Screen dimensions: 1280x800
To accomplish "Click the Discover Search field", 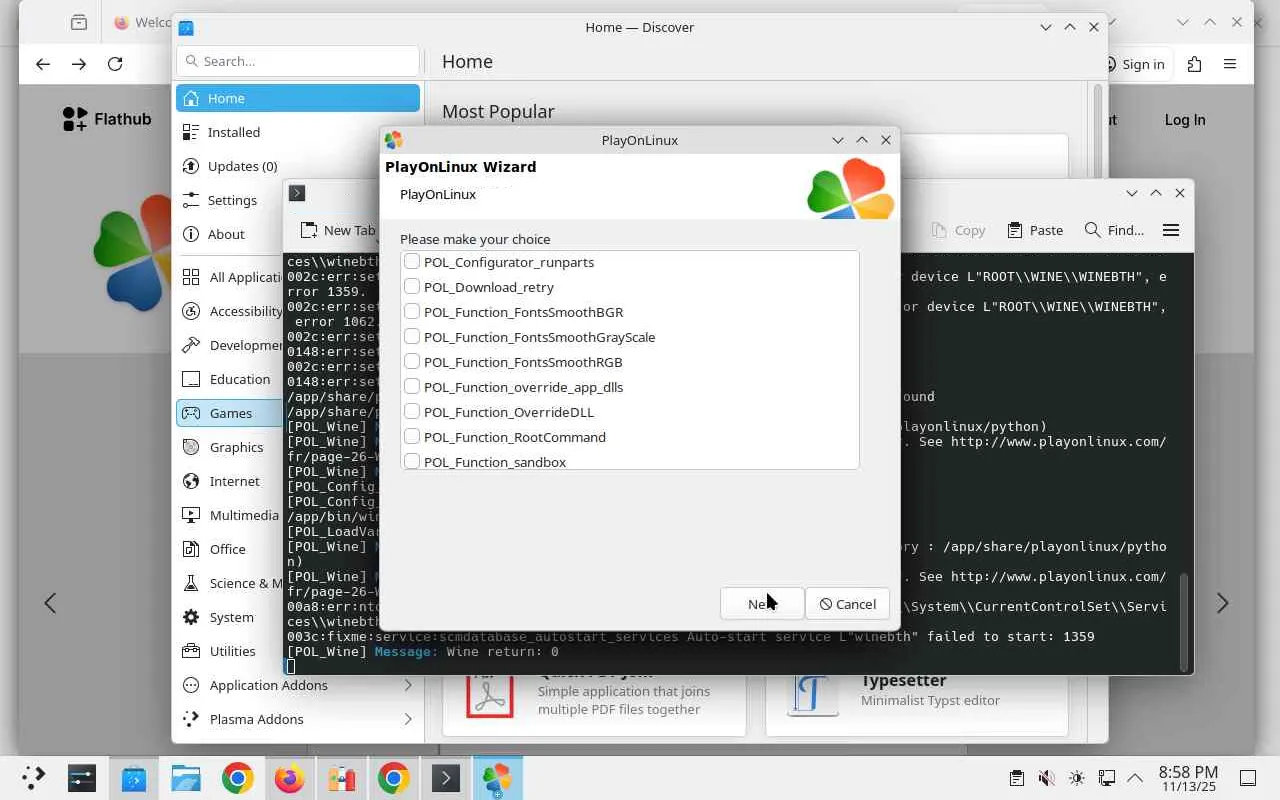I will [298, 61].
